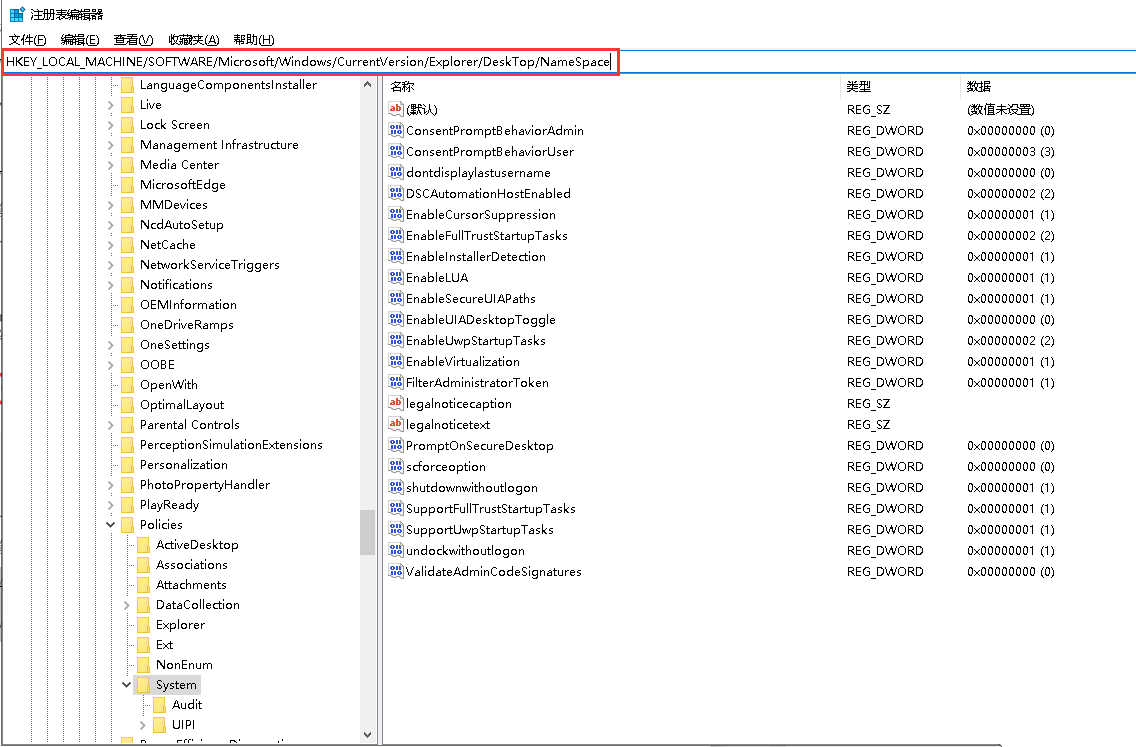Click the DWORD icon of PromptOnSecureDesktop
1136x747 pixels.
[x=396, y=446]
